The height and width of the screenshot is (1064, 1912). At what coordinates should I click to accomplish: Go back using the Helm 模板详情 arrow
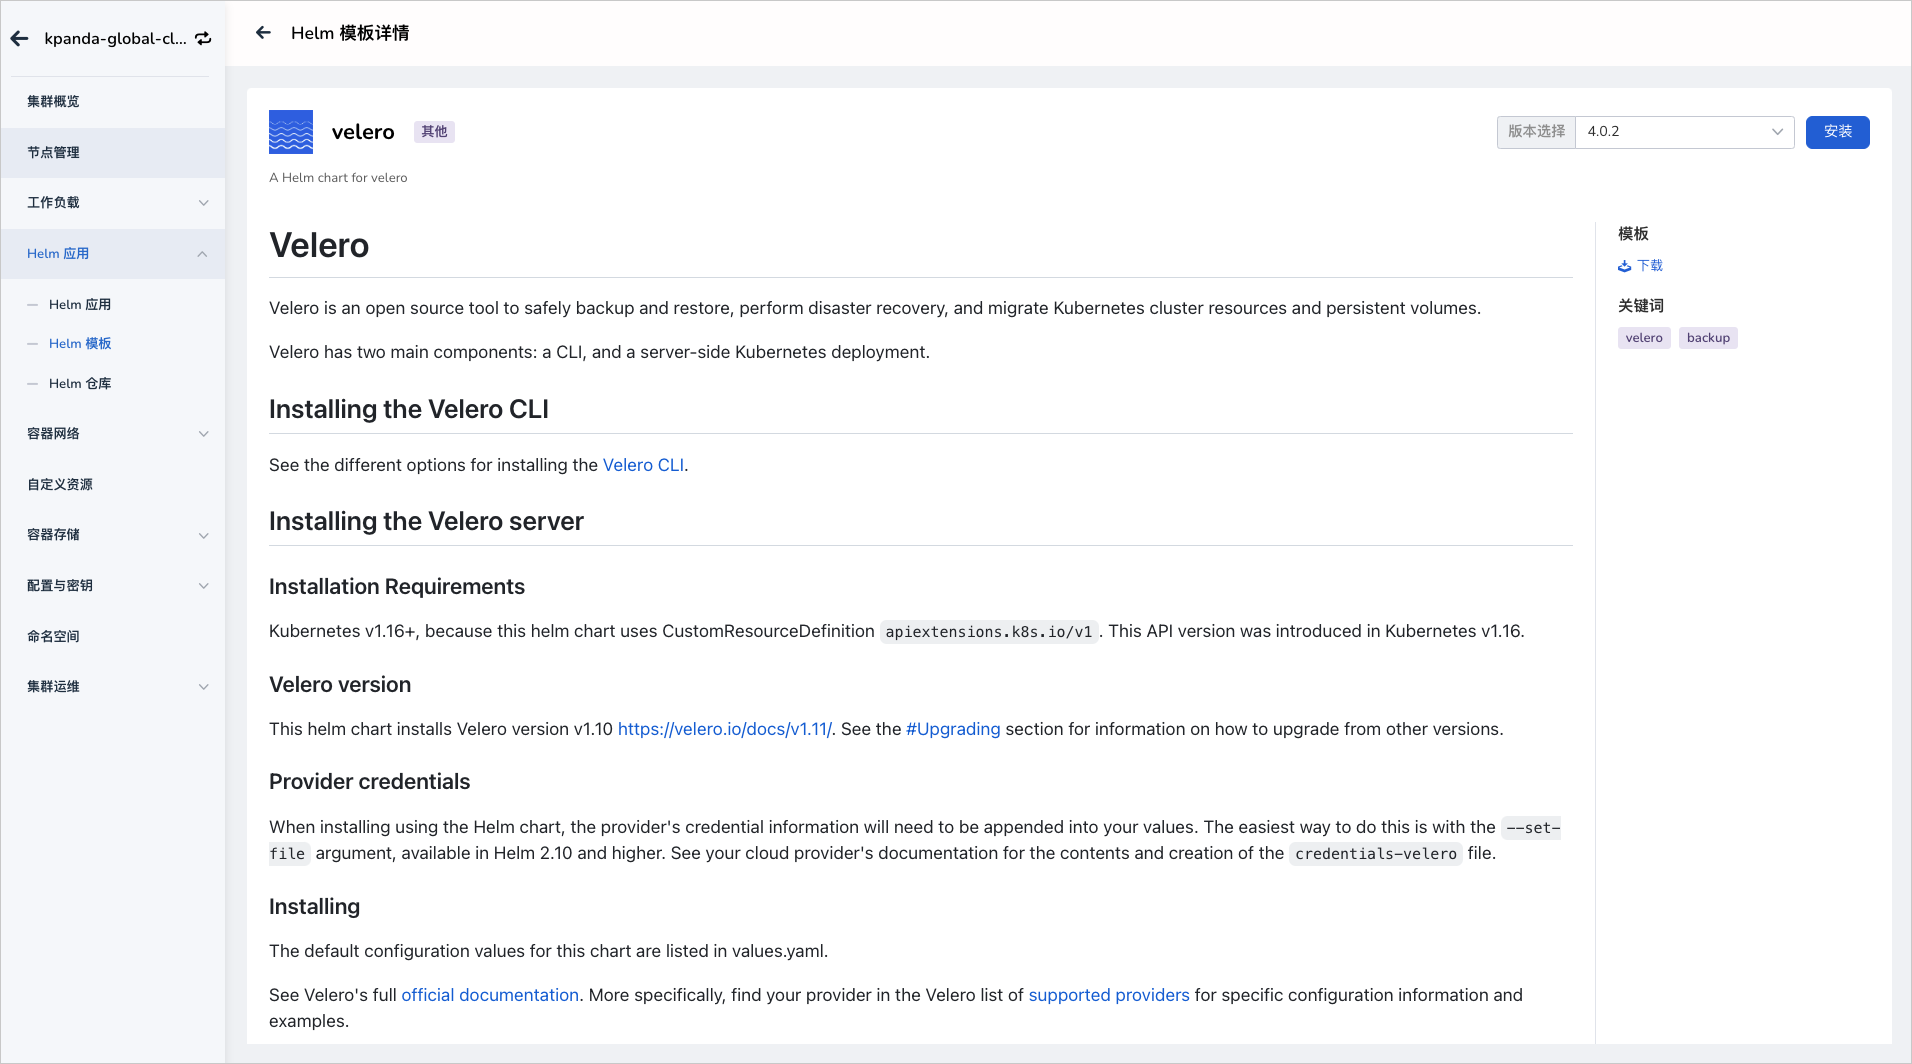click(263, 33)
